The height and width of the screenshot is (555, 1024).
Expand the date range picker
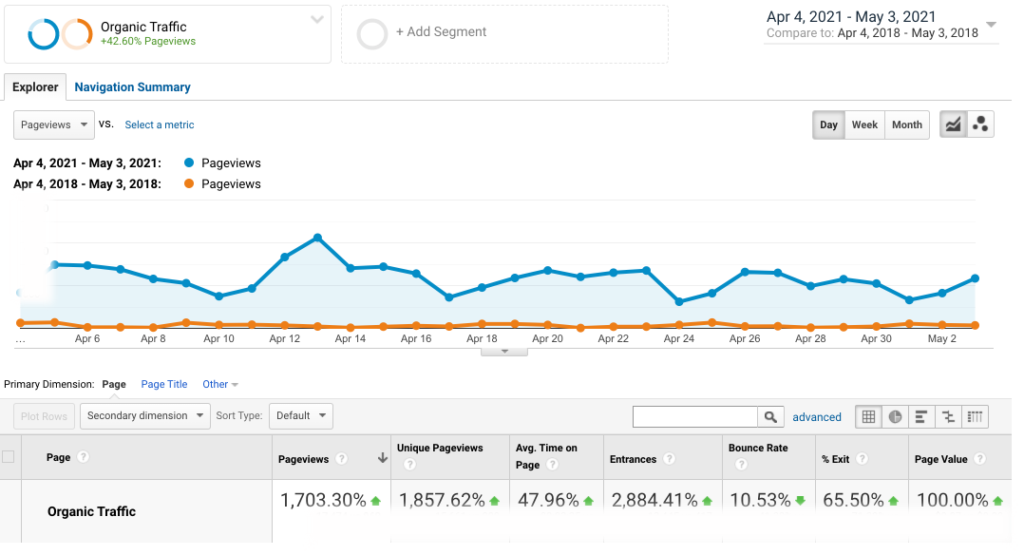[x=990, y=24]
